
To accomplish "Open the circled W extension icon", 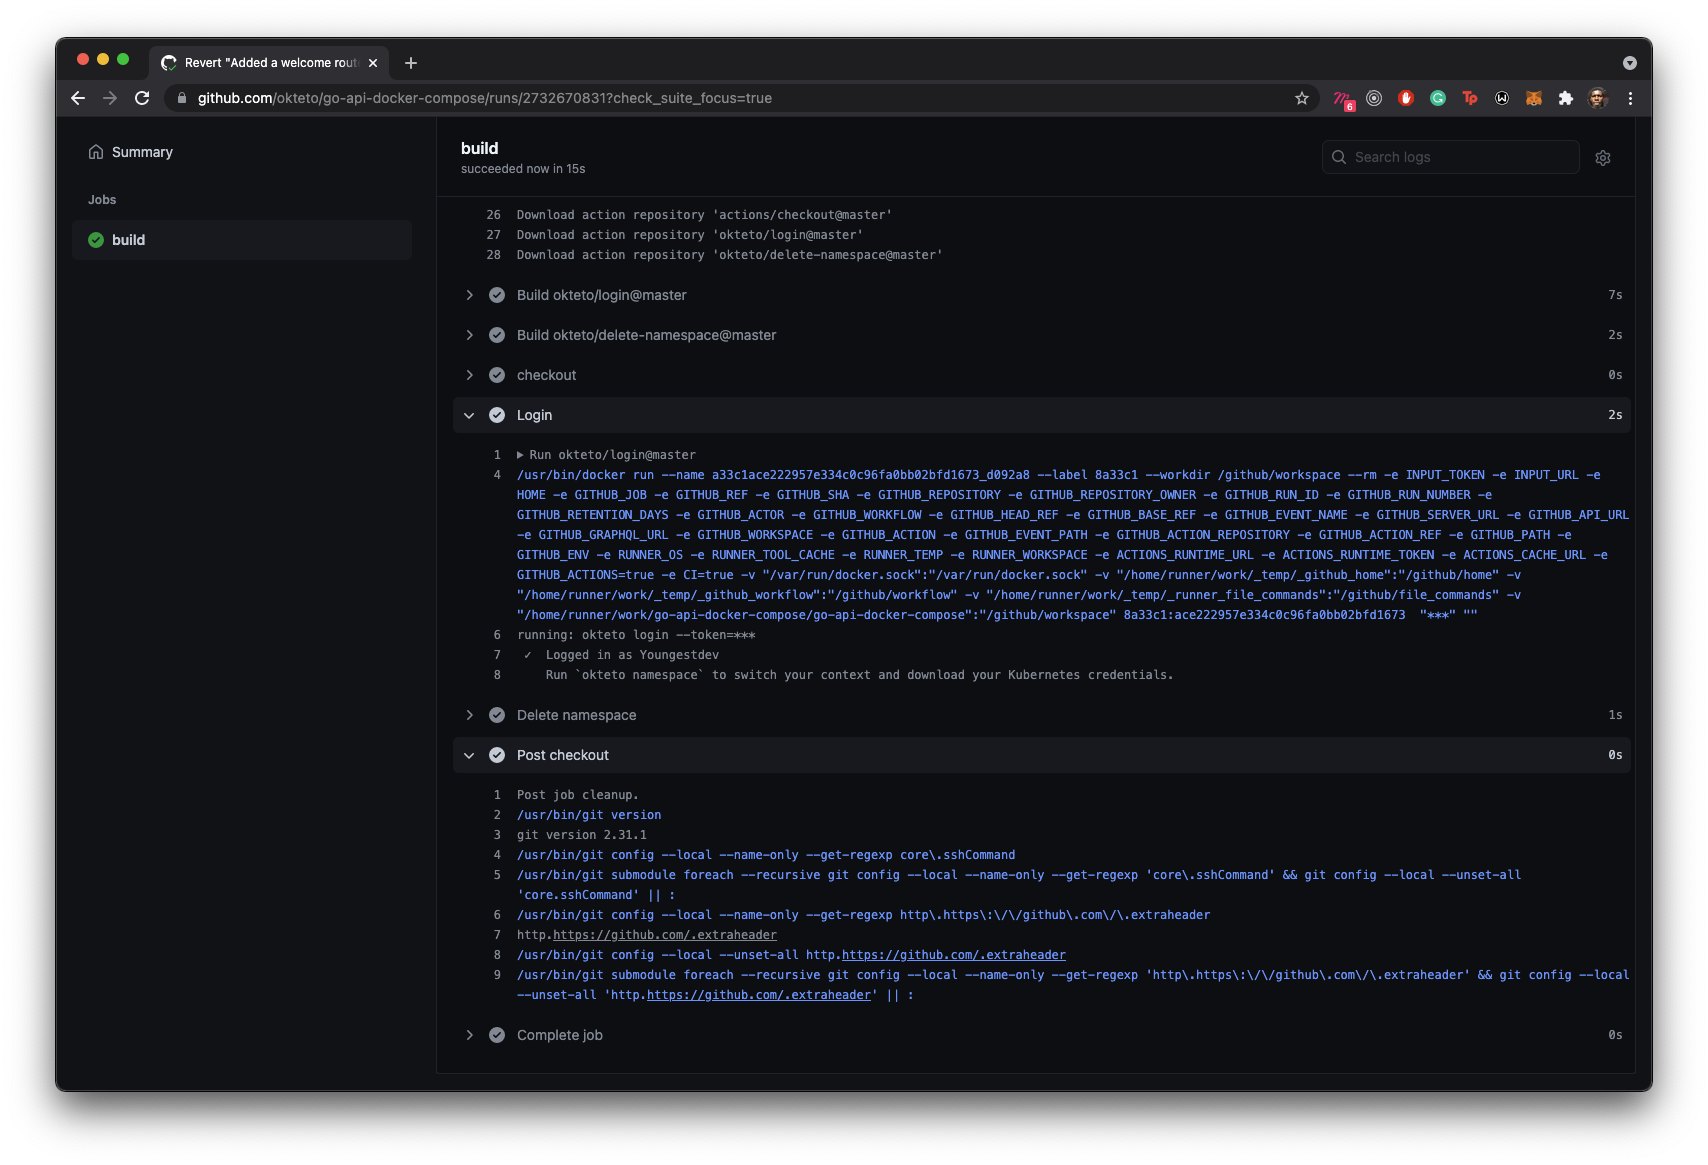I will [1502, 98].
